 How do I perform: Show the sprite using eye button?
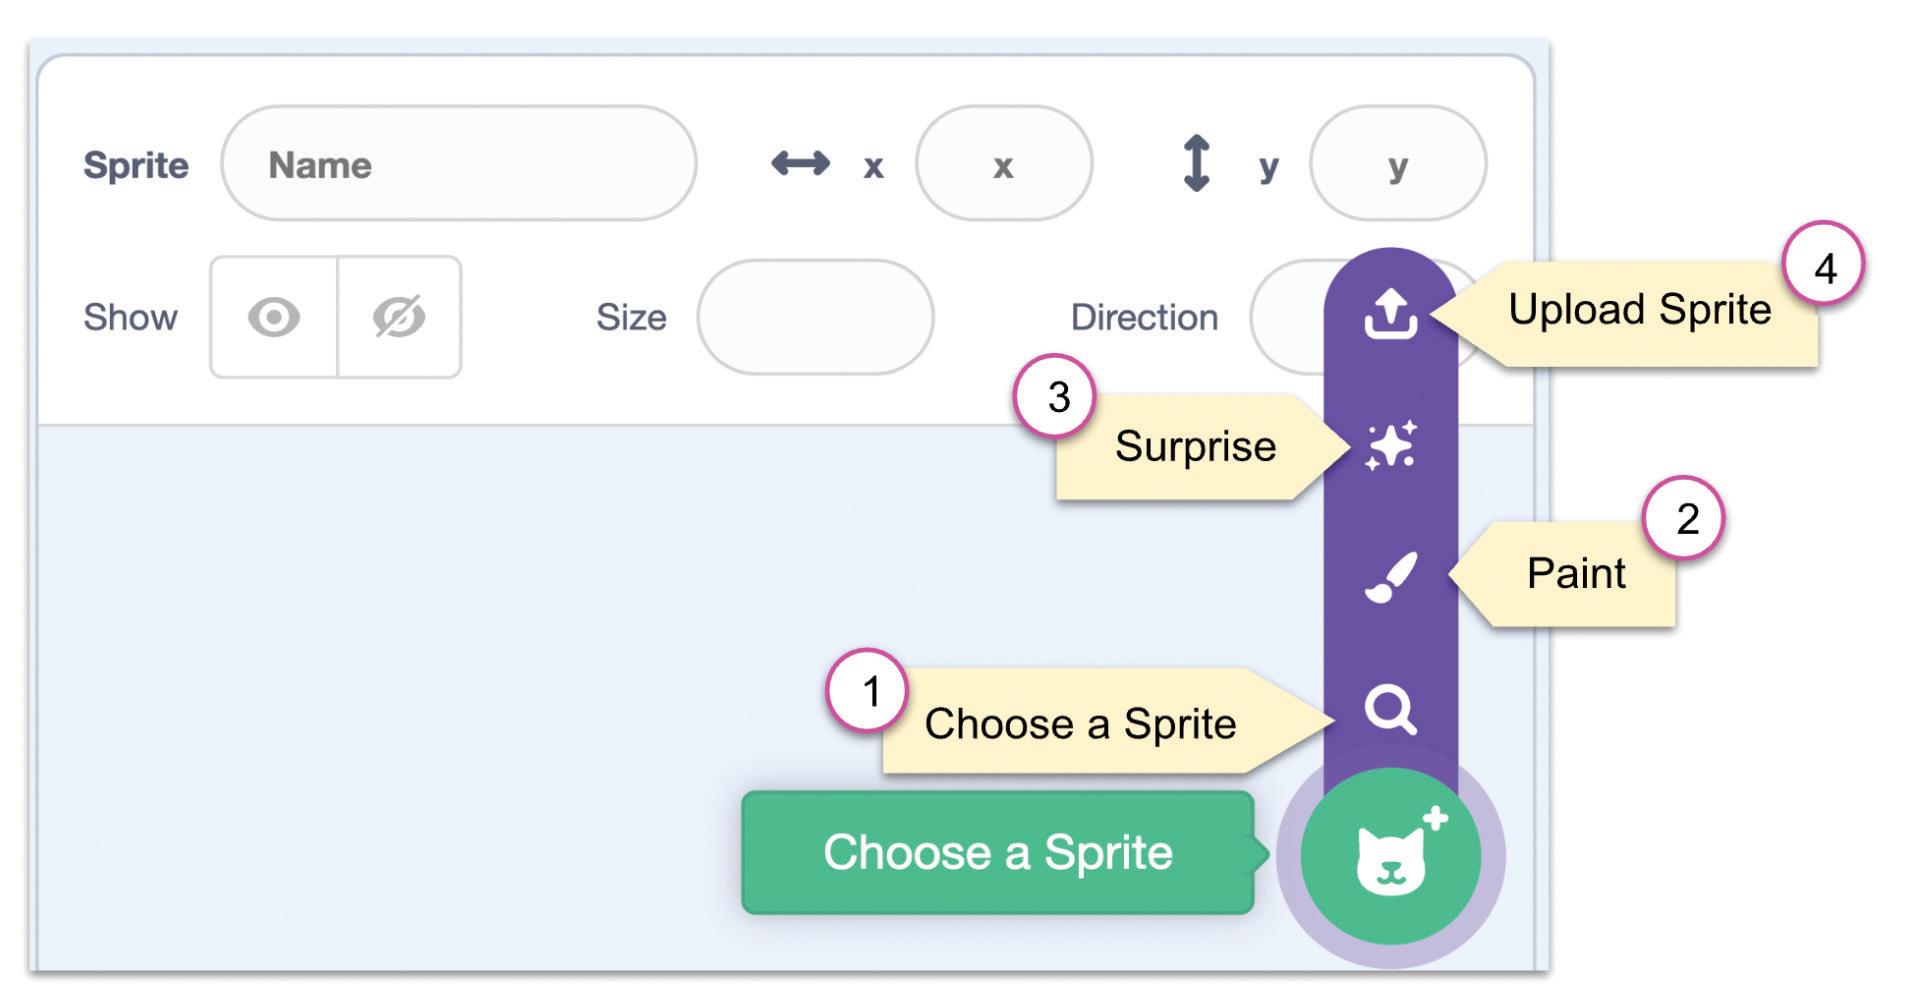[x=273, y=317]
